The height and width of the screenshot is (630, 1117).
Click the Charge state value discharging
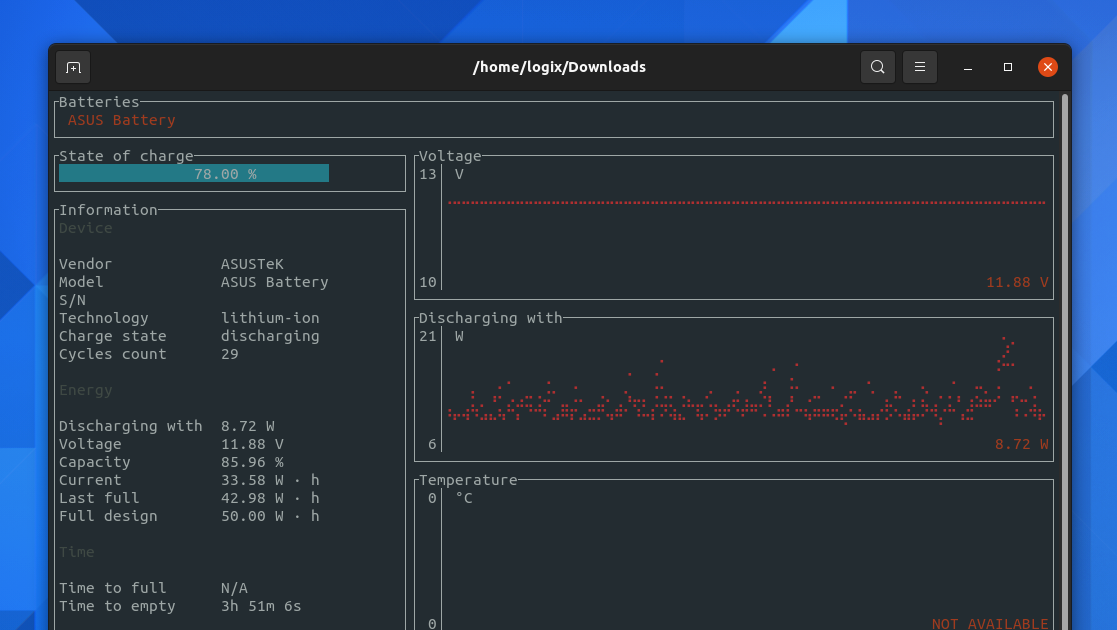coord(270,336)
